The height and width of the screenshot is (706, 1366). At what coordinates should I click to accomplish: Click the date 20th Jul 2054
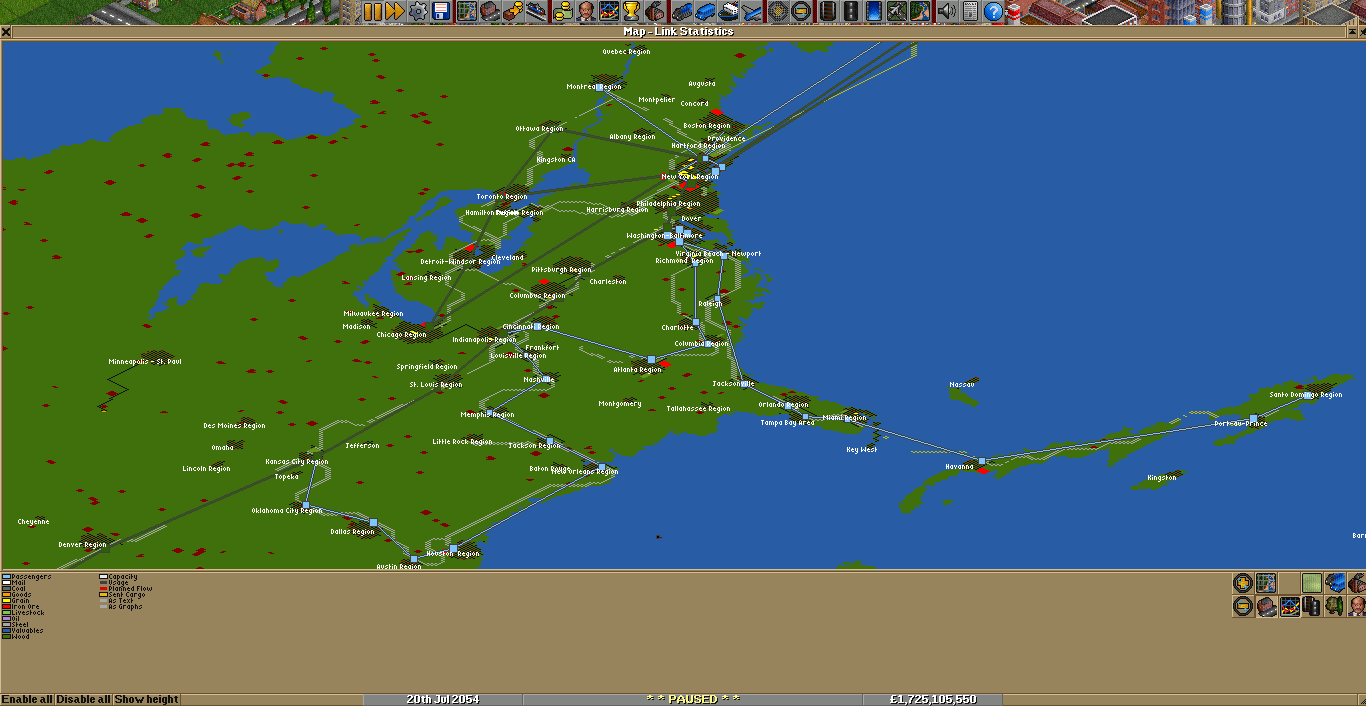[442, 699]
